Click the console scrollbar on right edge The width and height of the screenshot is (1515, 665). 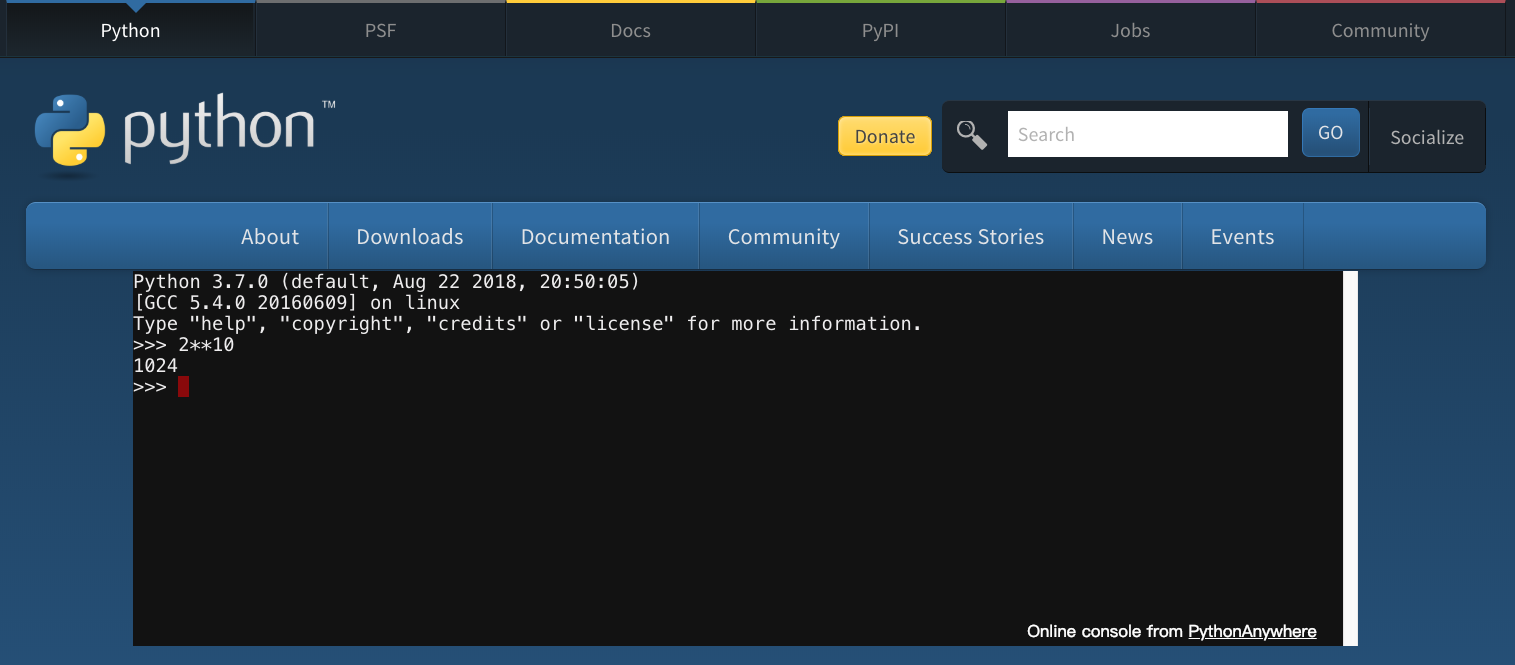point(1350,458)
